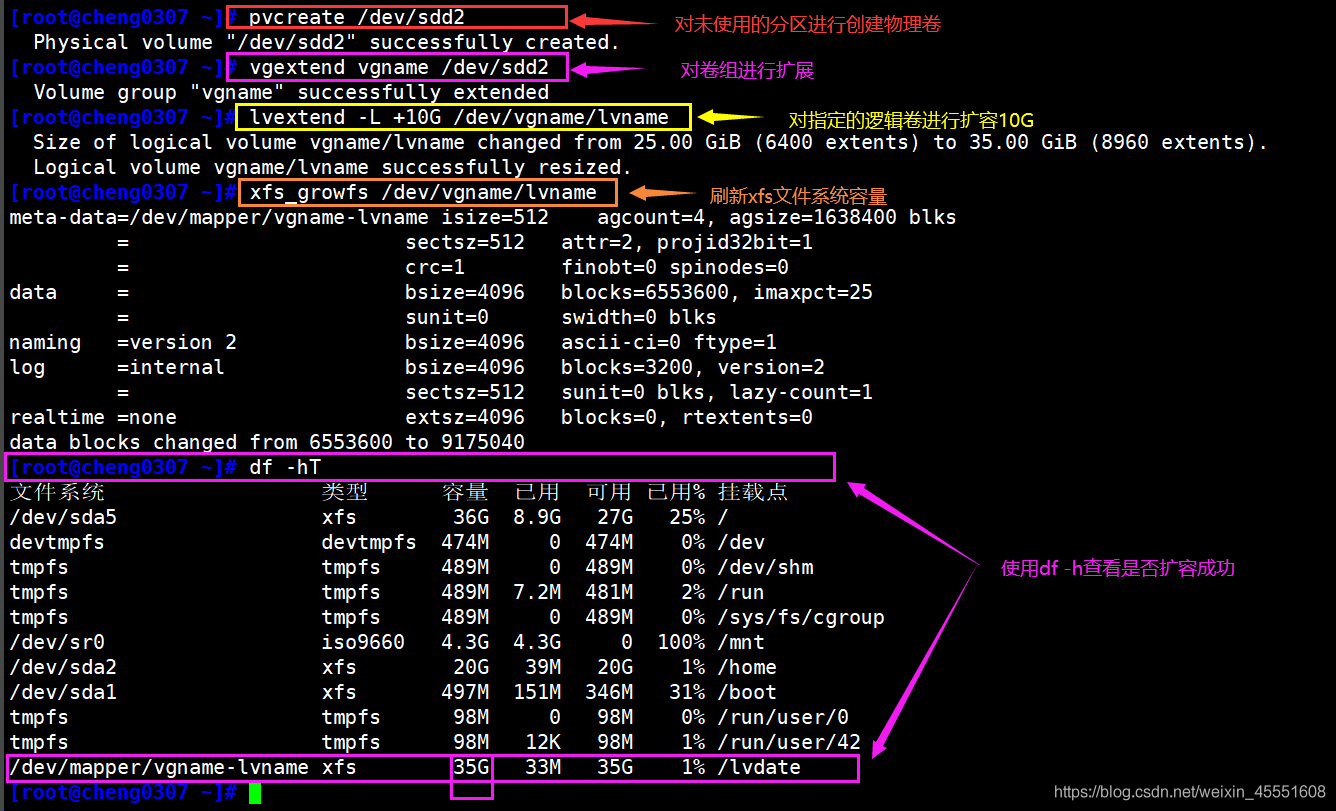The width and height of the screenshot is (1336, 811).
Task: Click the "文件系统" column header
Action: pos(57,492)
